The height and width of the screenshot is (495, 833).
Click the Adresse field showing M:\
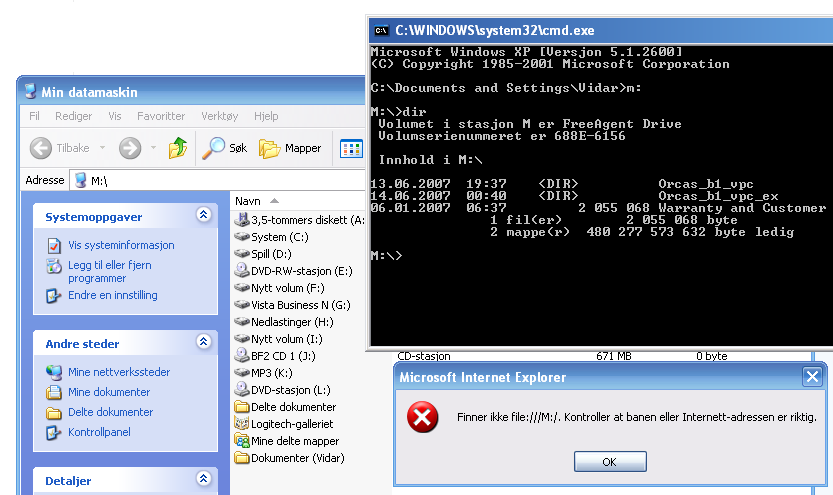[218, 181]
